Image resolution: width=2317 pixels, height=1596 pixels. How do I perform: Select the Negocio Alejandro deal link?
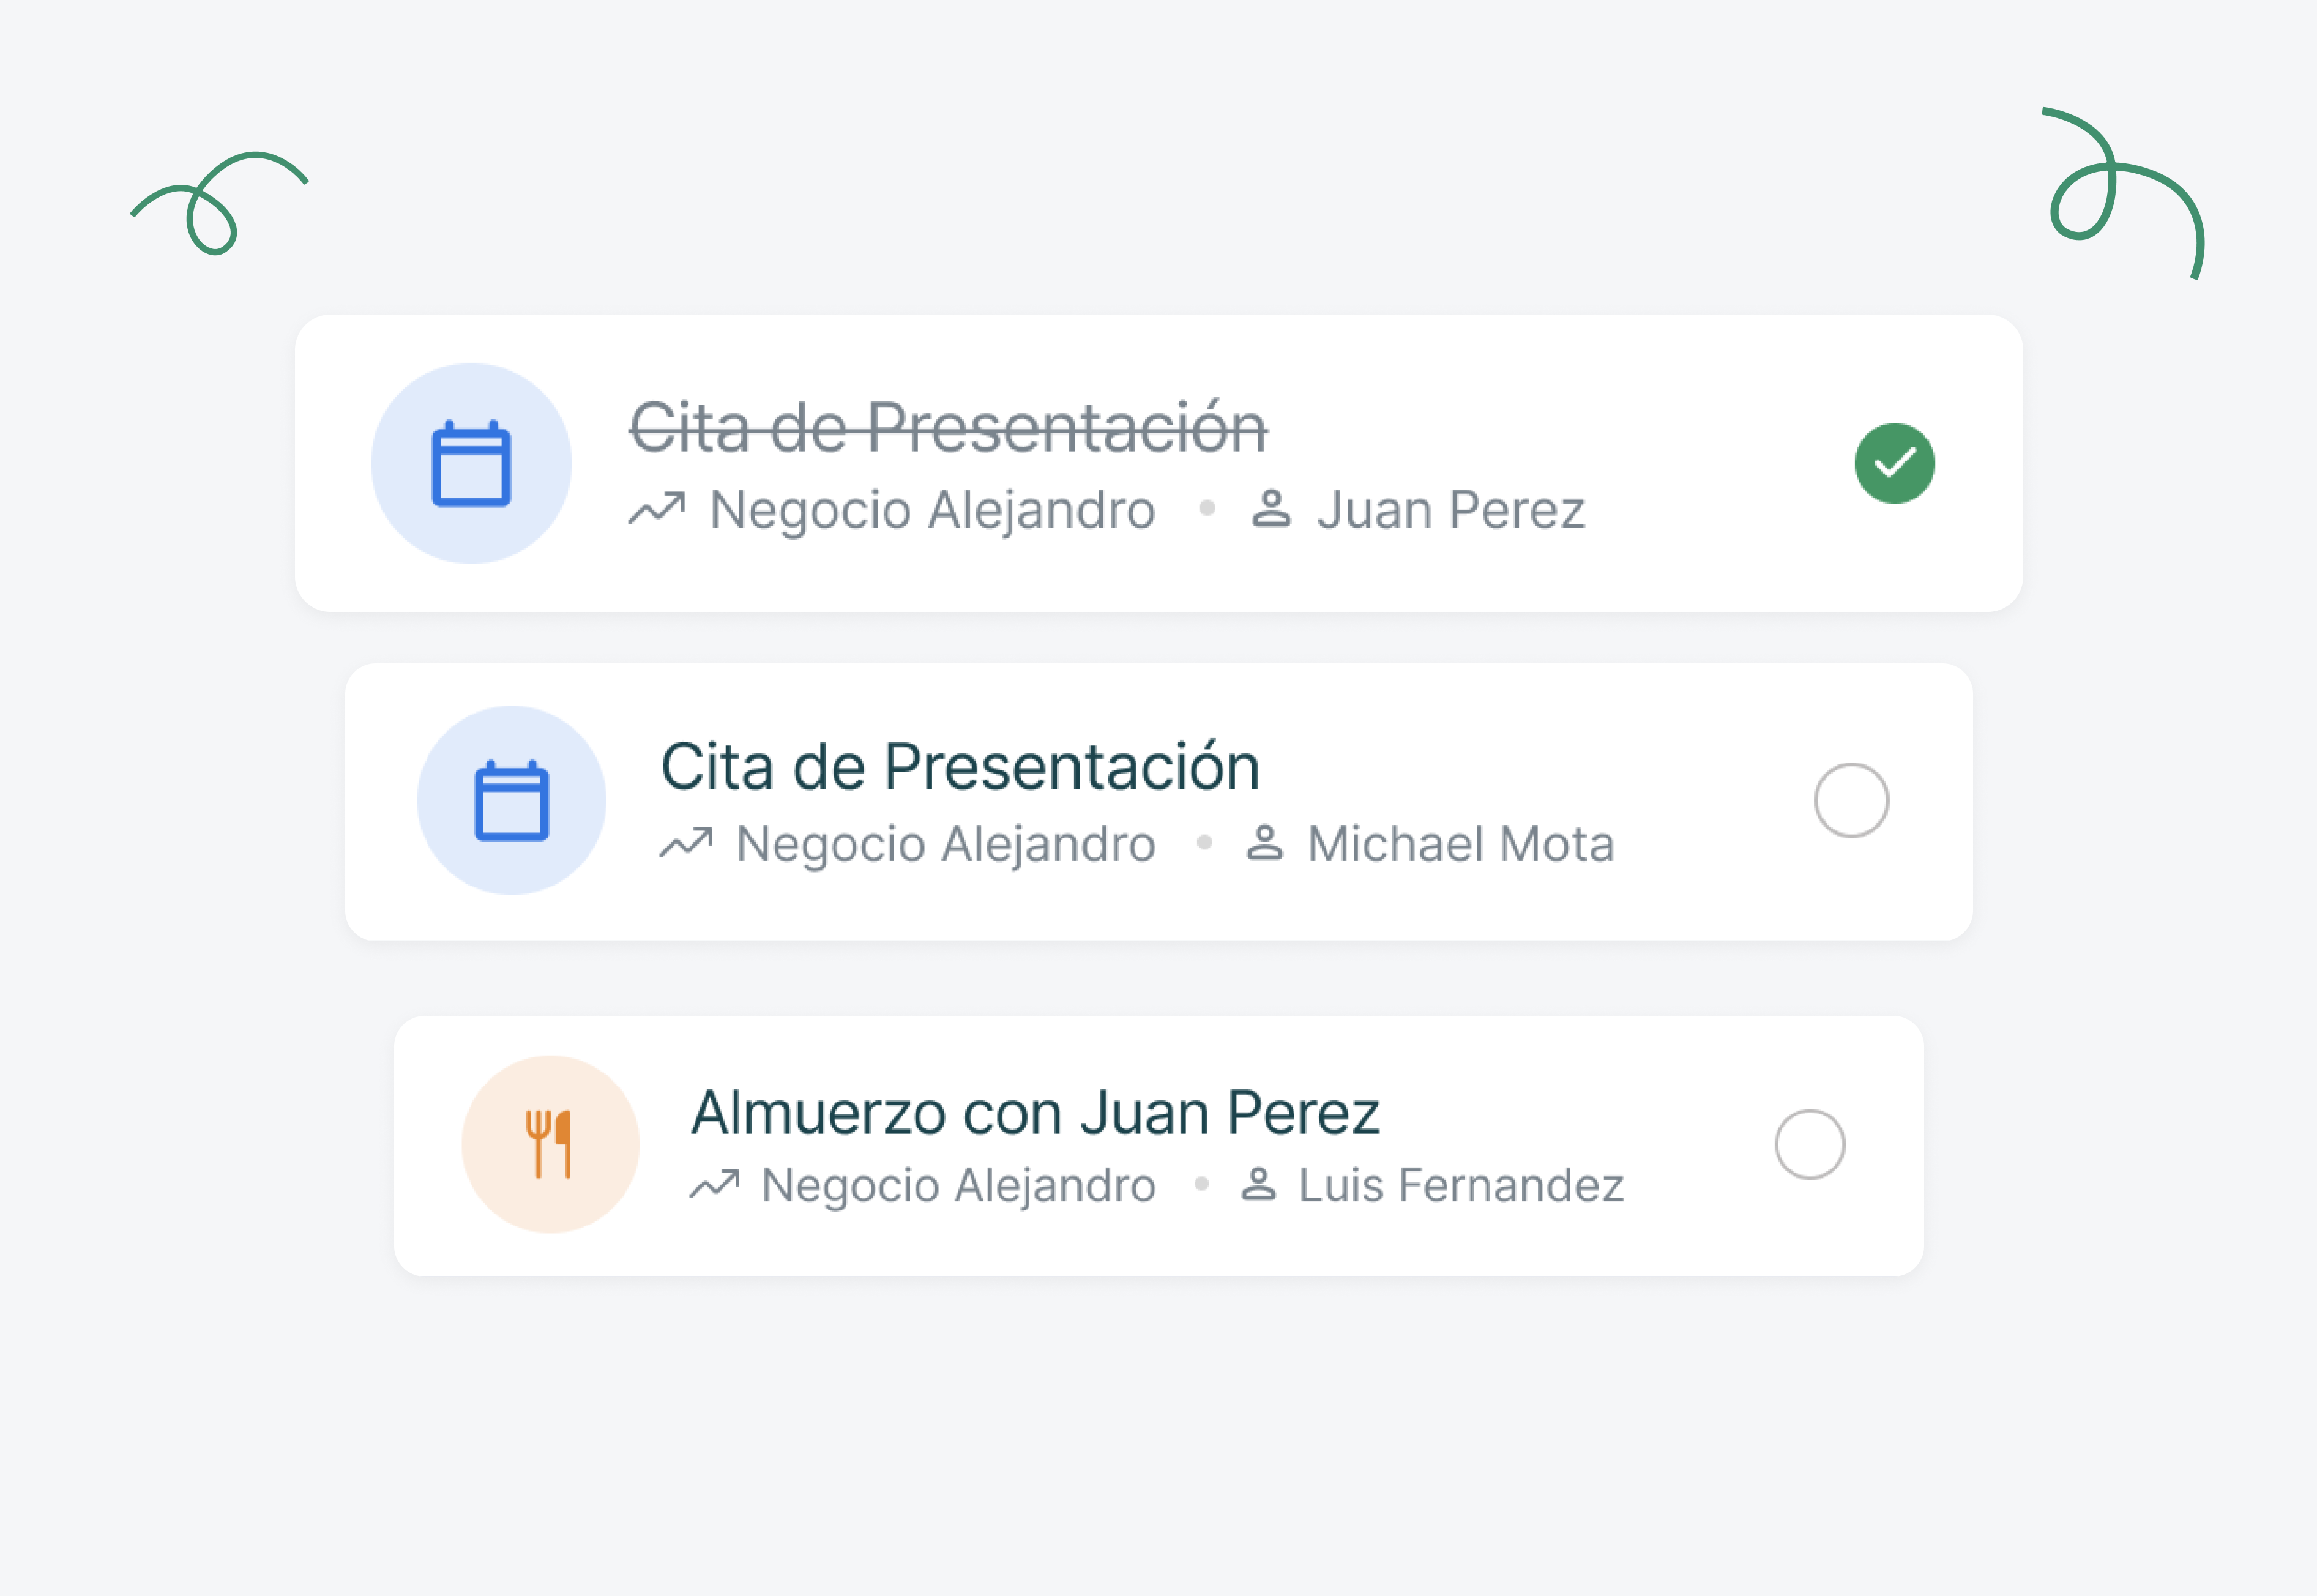coord(931,508)
